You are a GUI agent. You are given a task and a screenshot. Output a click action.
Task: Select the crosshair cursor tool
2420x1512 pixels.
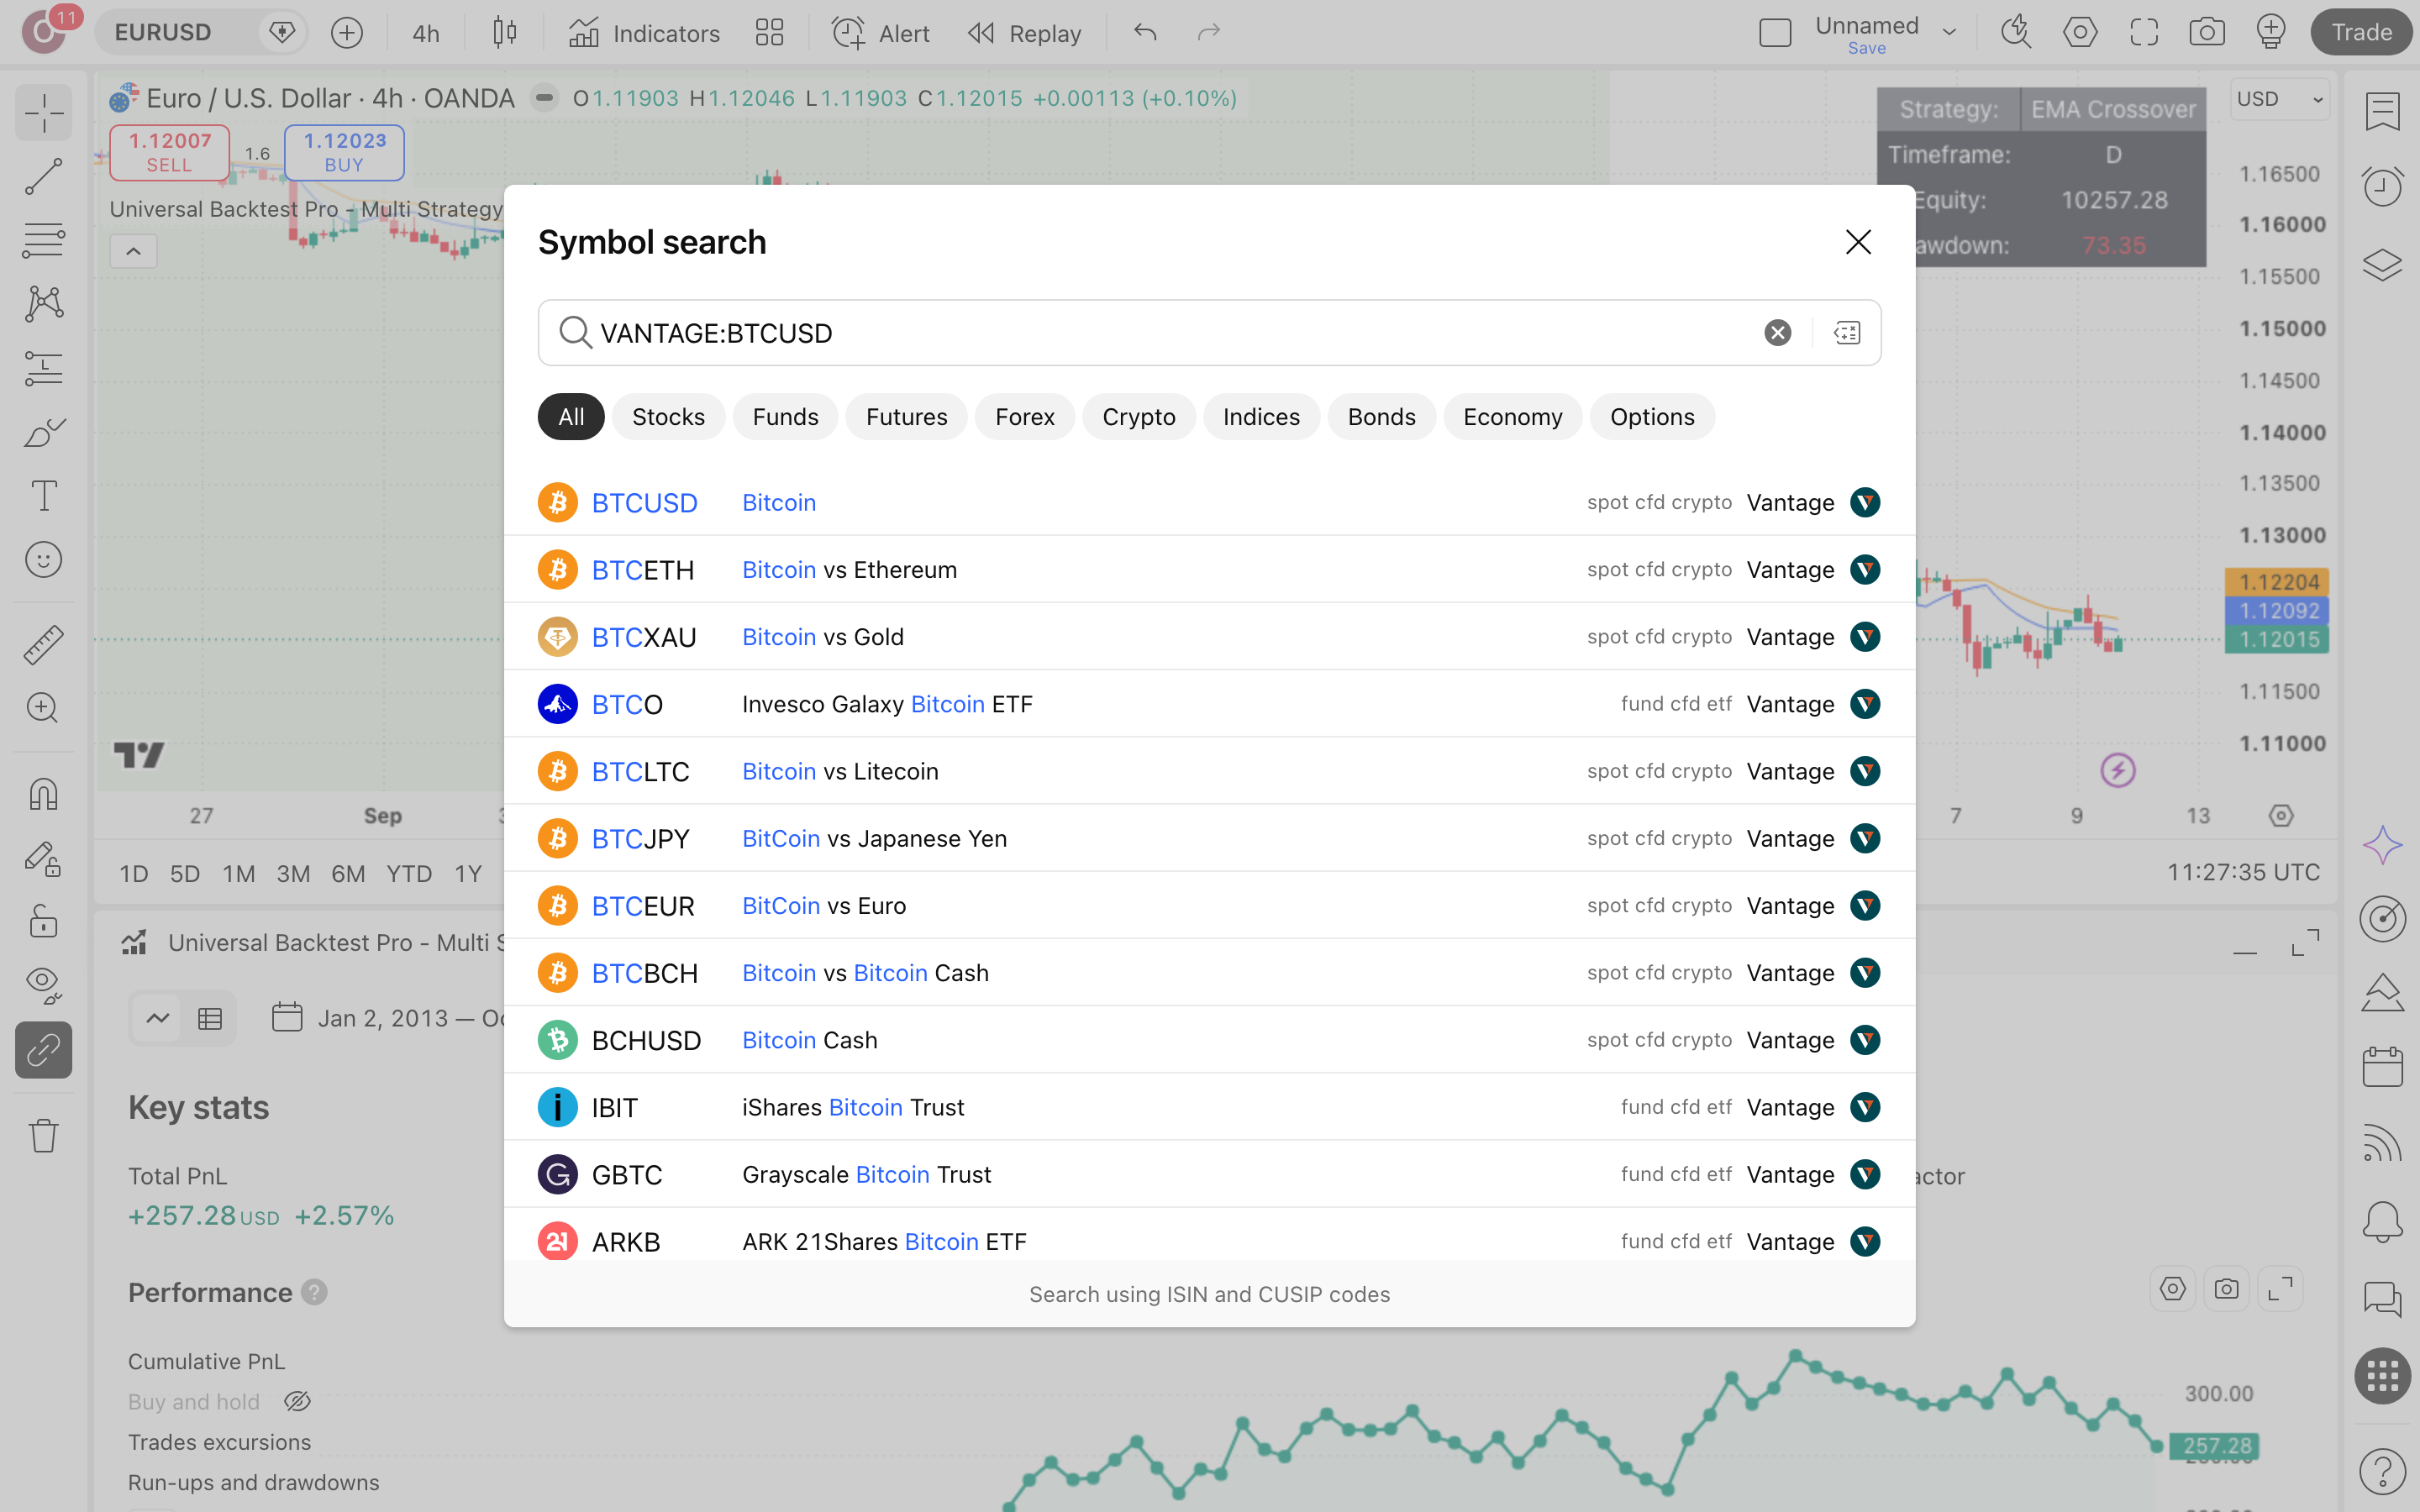(x=43, y=113)
